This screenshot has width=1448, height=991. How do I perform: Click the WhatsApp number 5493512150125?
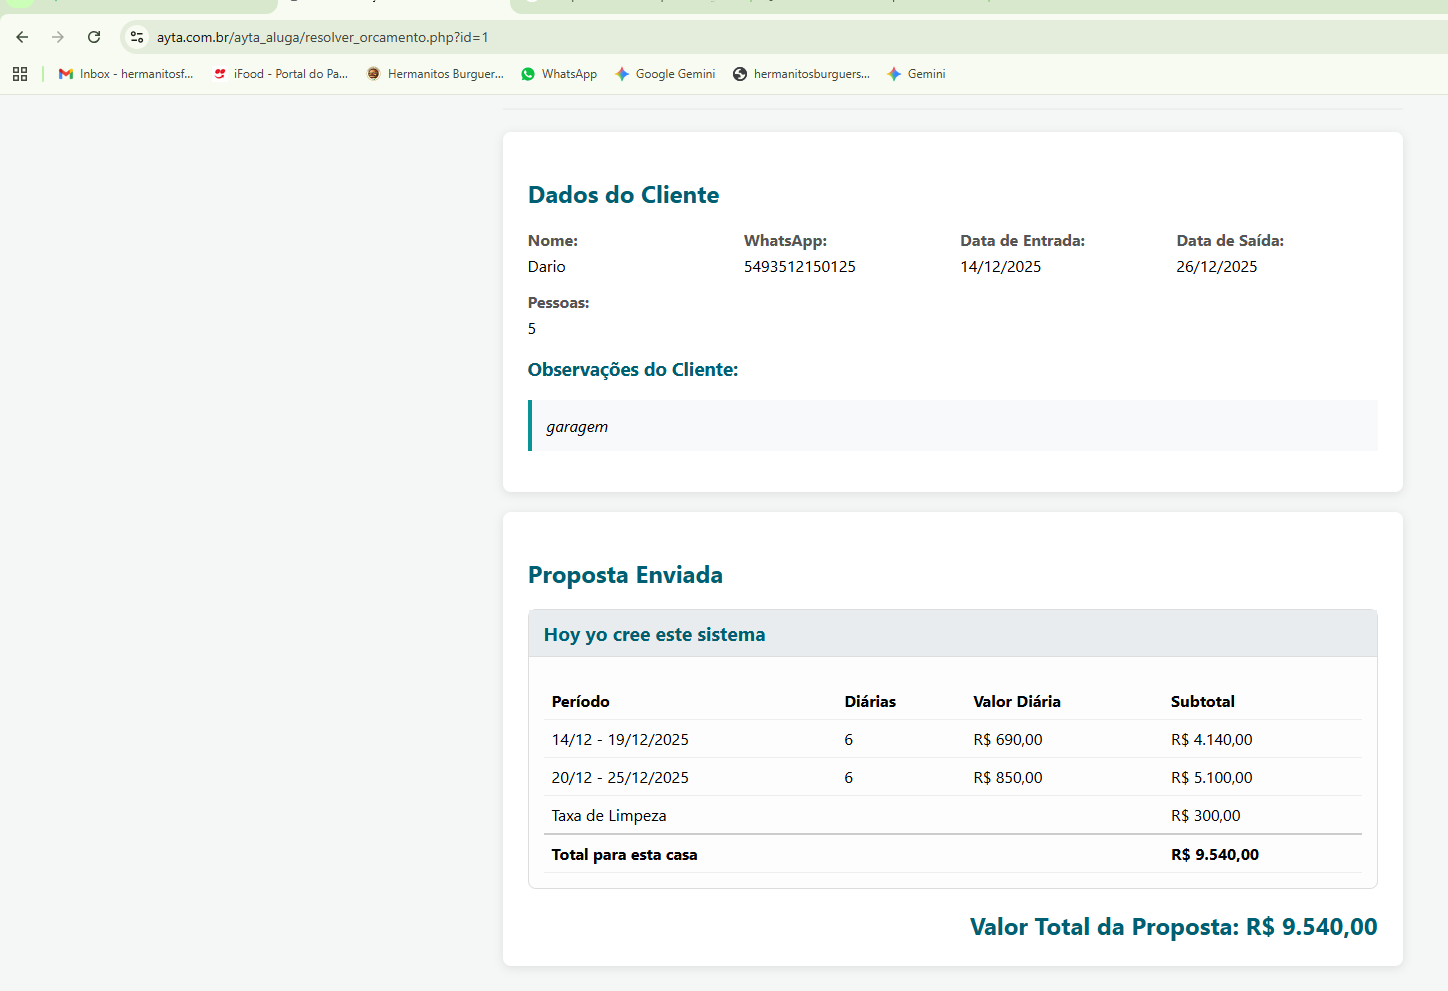799,267
